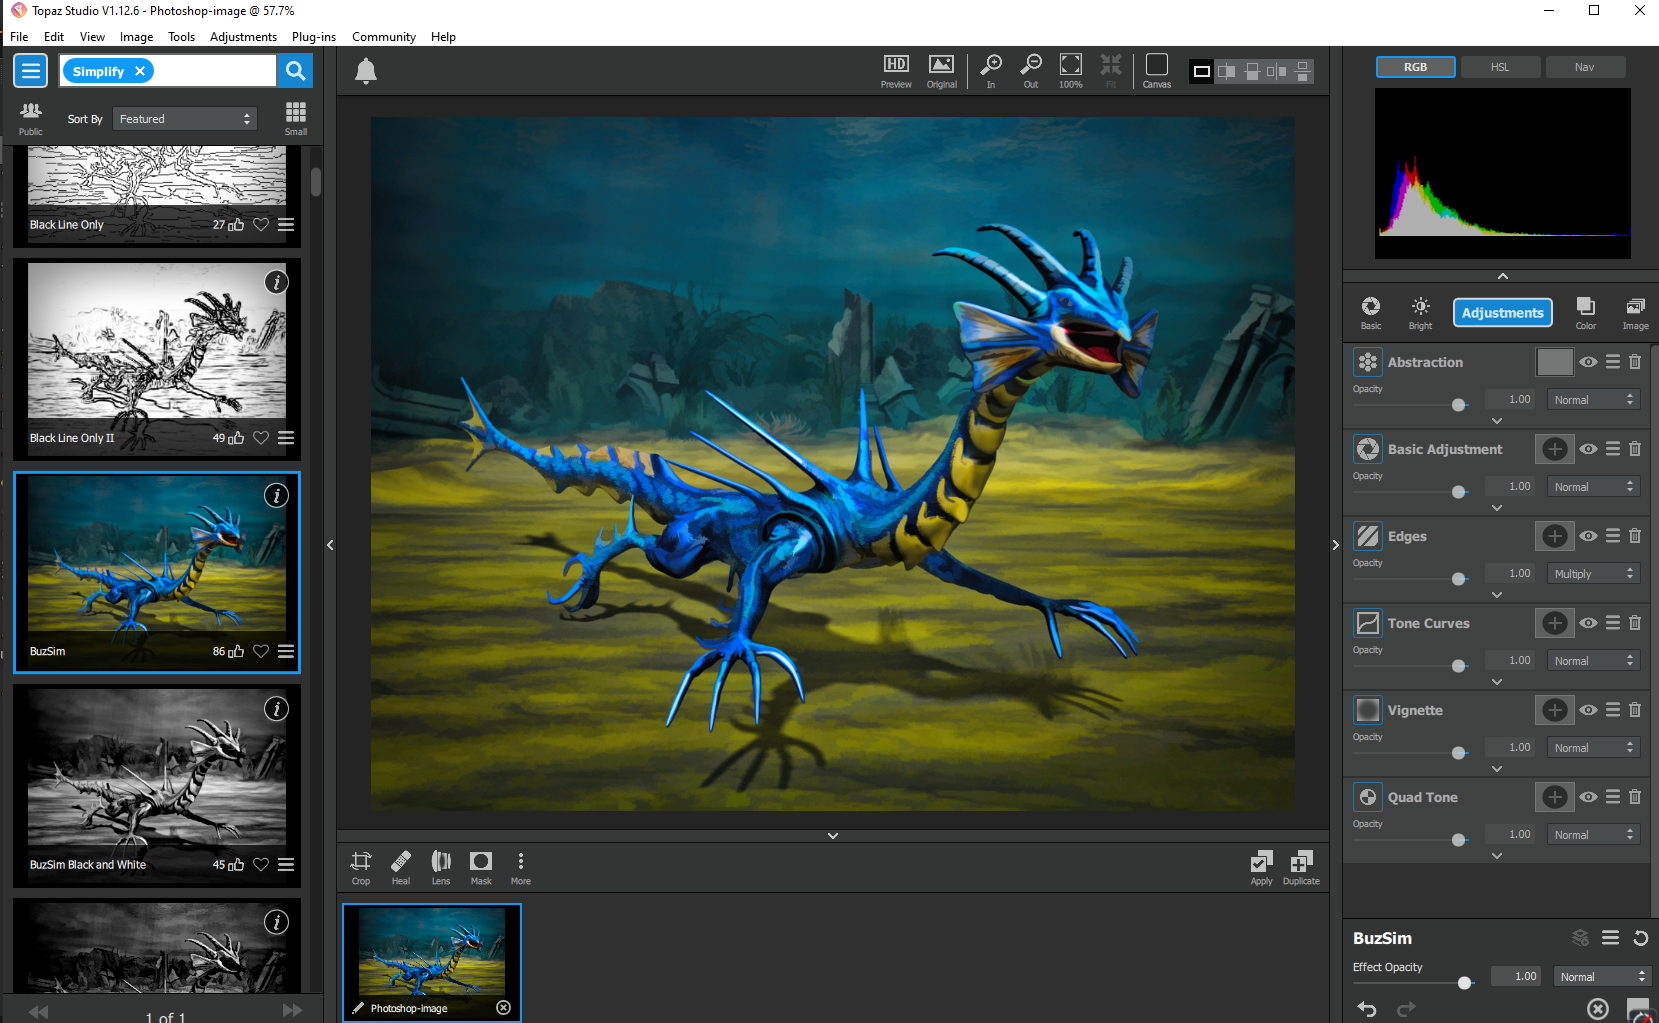
Task: Open the File menu
Action: coord(19,37)
